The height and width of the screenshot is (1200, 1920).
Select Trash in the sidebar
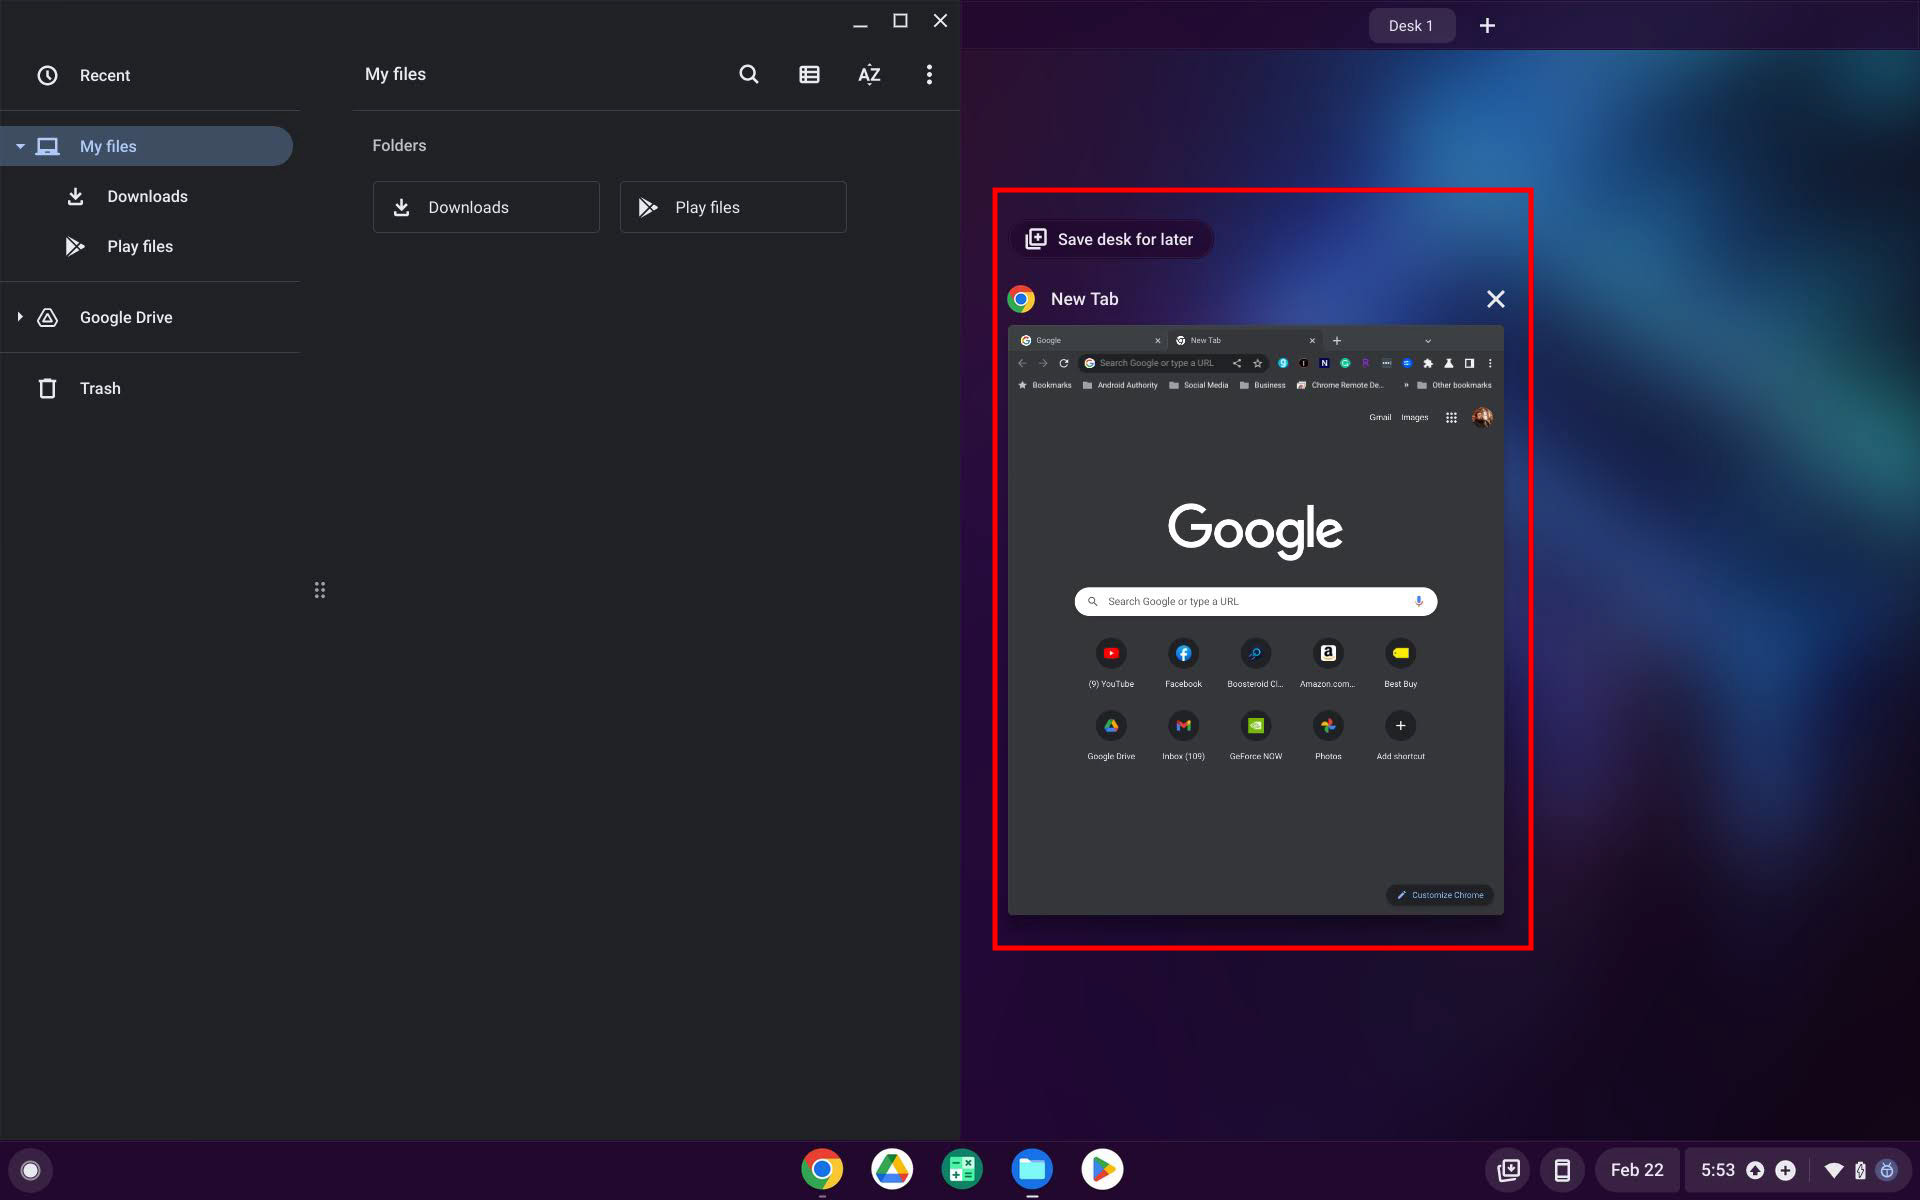click(99, 388)
